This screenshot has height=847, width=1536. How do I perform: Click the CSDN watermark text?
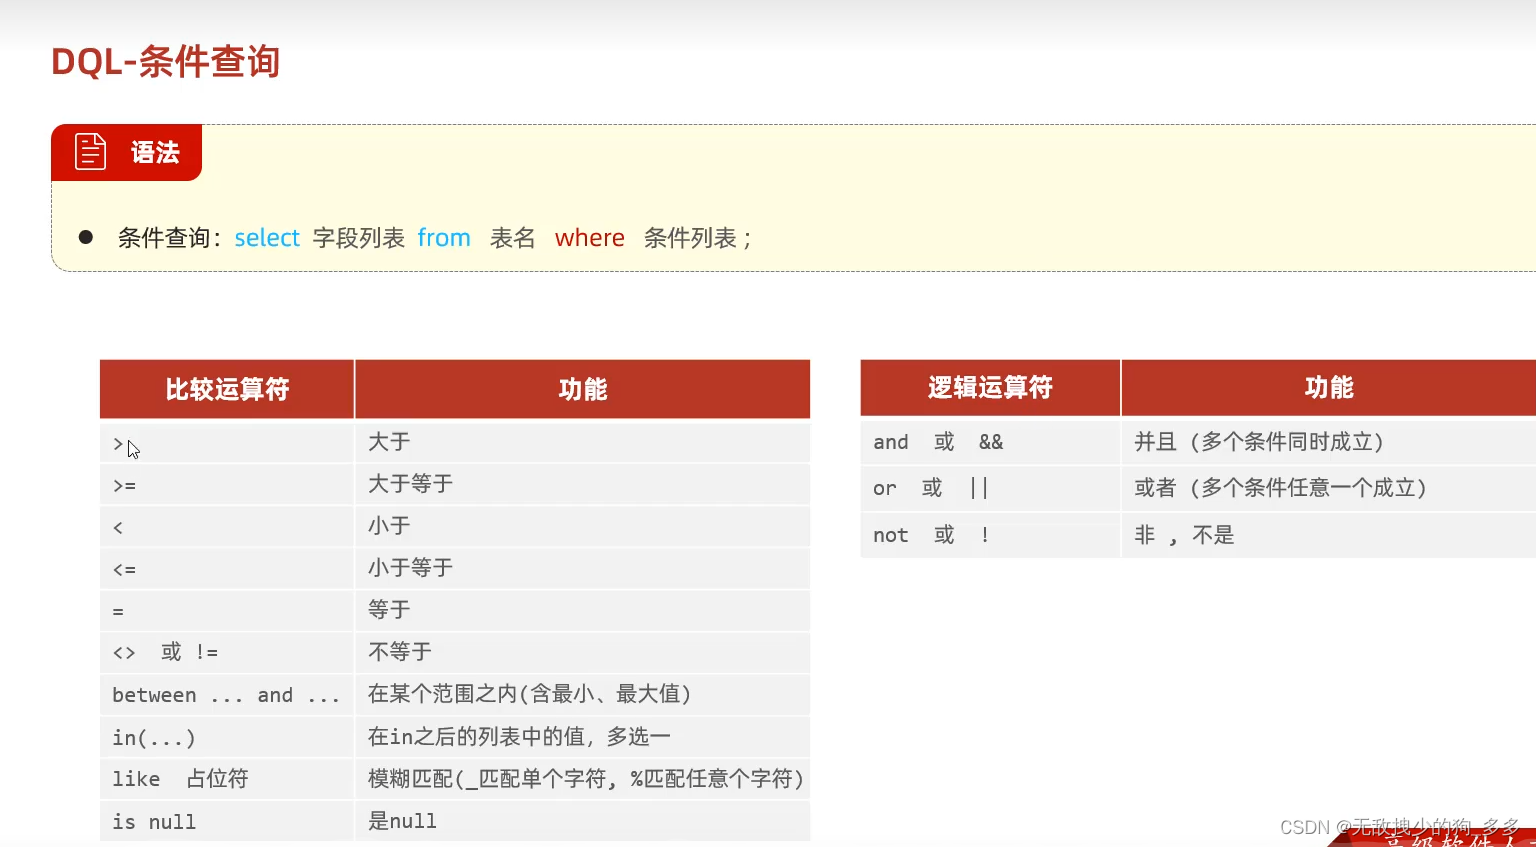click(1398, 827)
